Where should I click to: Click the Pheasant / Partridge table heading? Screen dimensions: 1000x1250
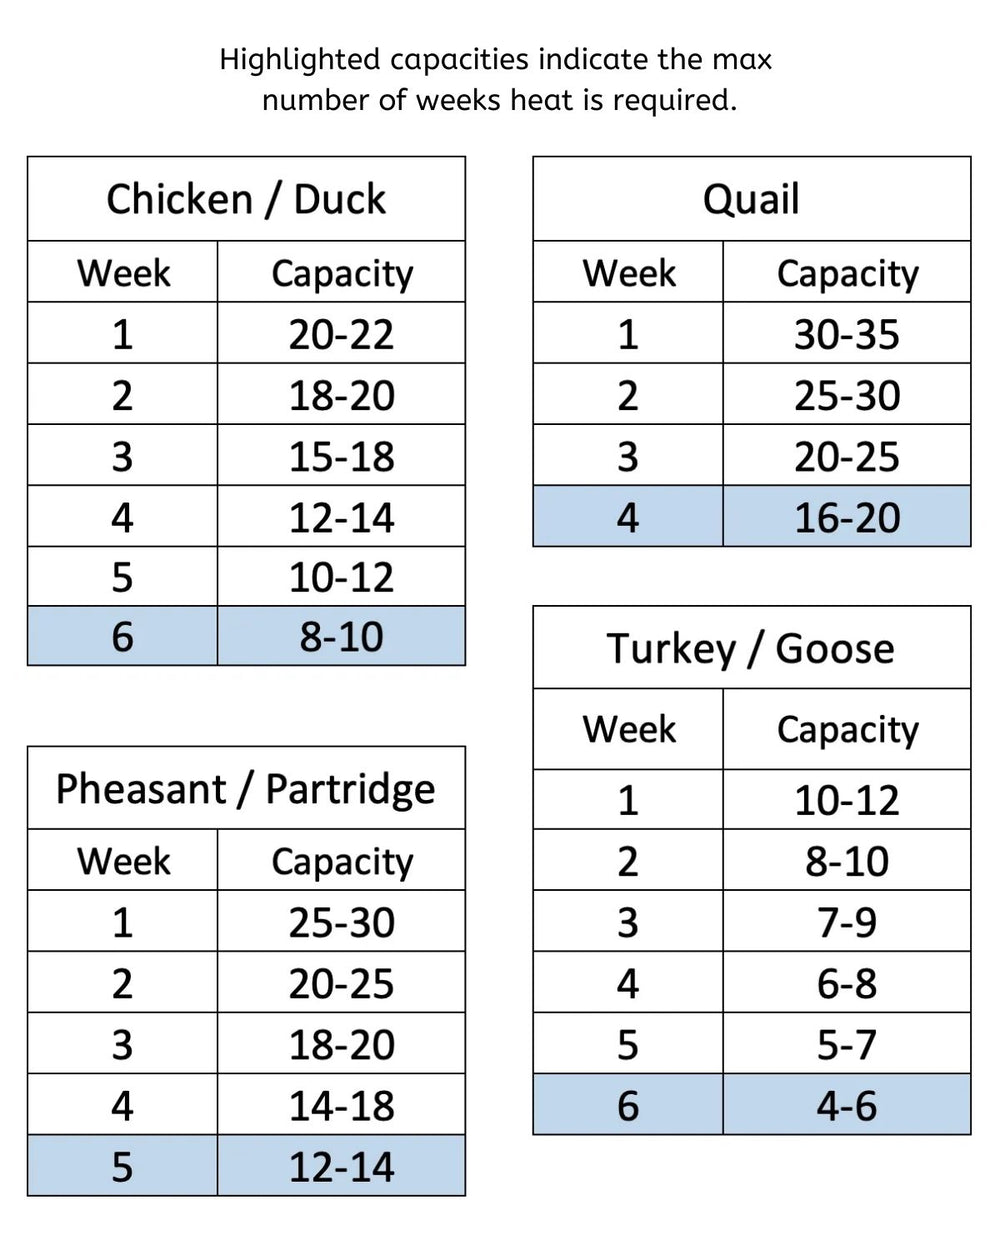coord(246,789)
